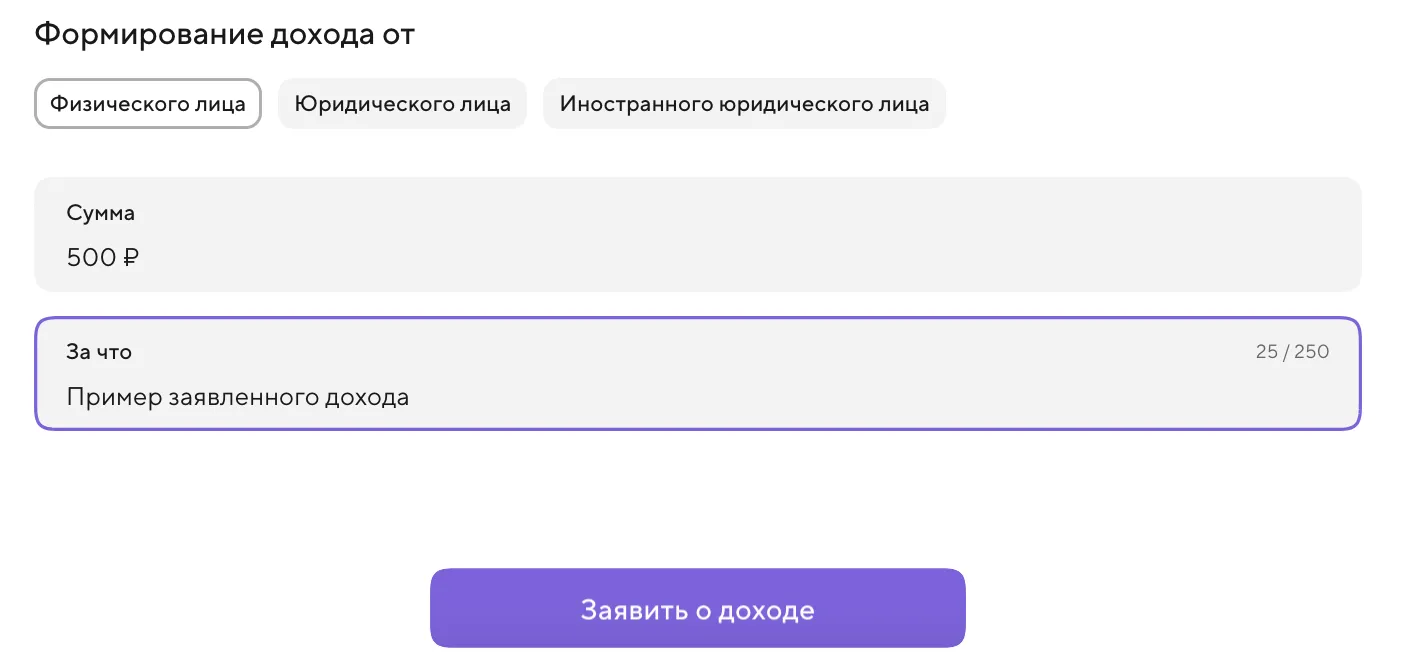Switch to "Иностранного юридического лица"
1404x666 pixels.
744,104
